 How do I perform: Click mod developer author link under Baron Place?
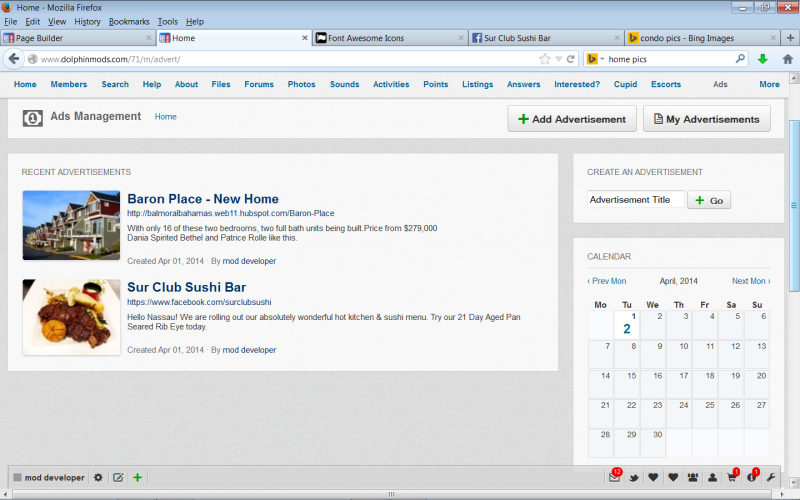pyautogui.click(x=249, y=261)
